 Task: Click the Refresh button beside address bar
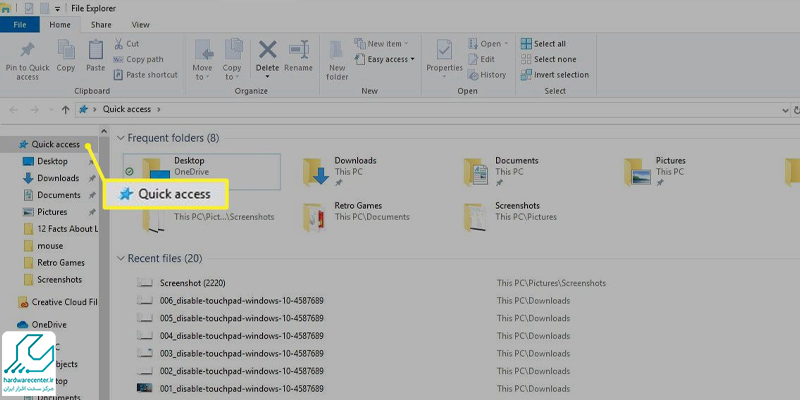[796, 110]
